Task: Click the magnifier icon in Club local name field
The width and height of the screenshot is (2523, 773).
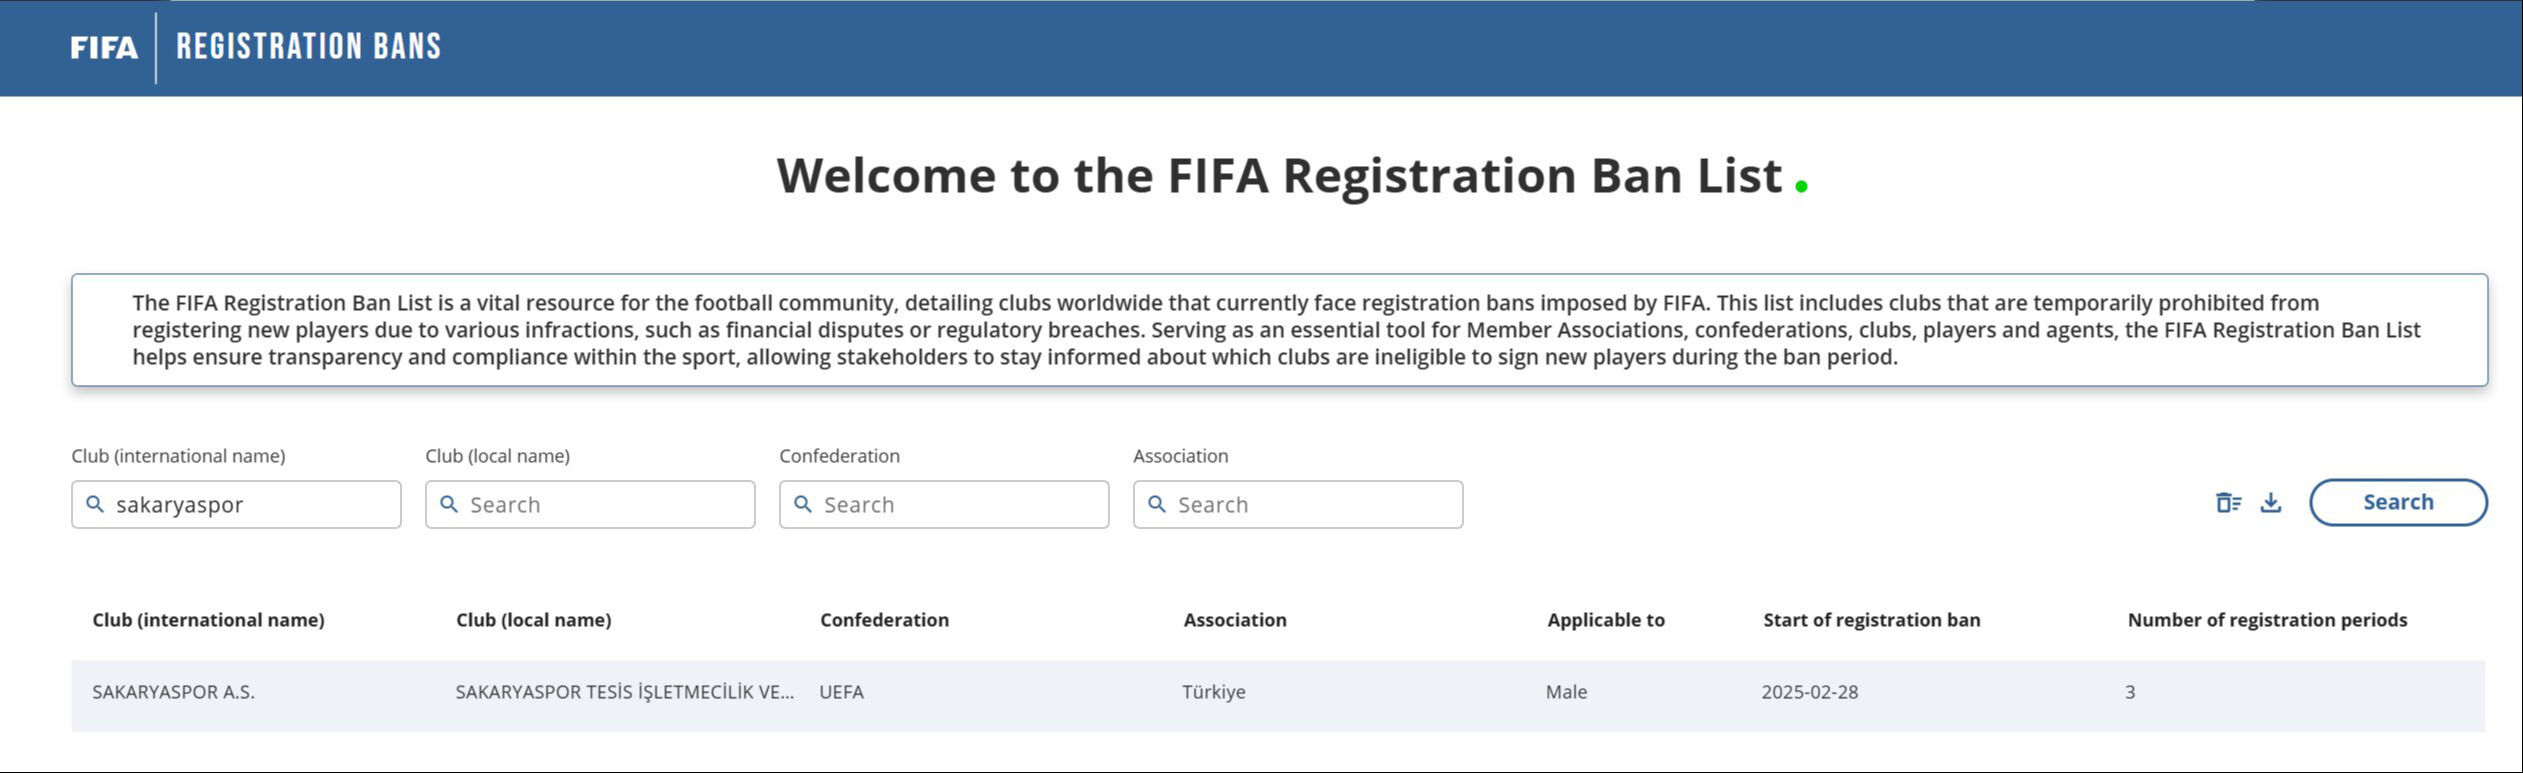Action: click(450, 504)
